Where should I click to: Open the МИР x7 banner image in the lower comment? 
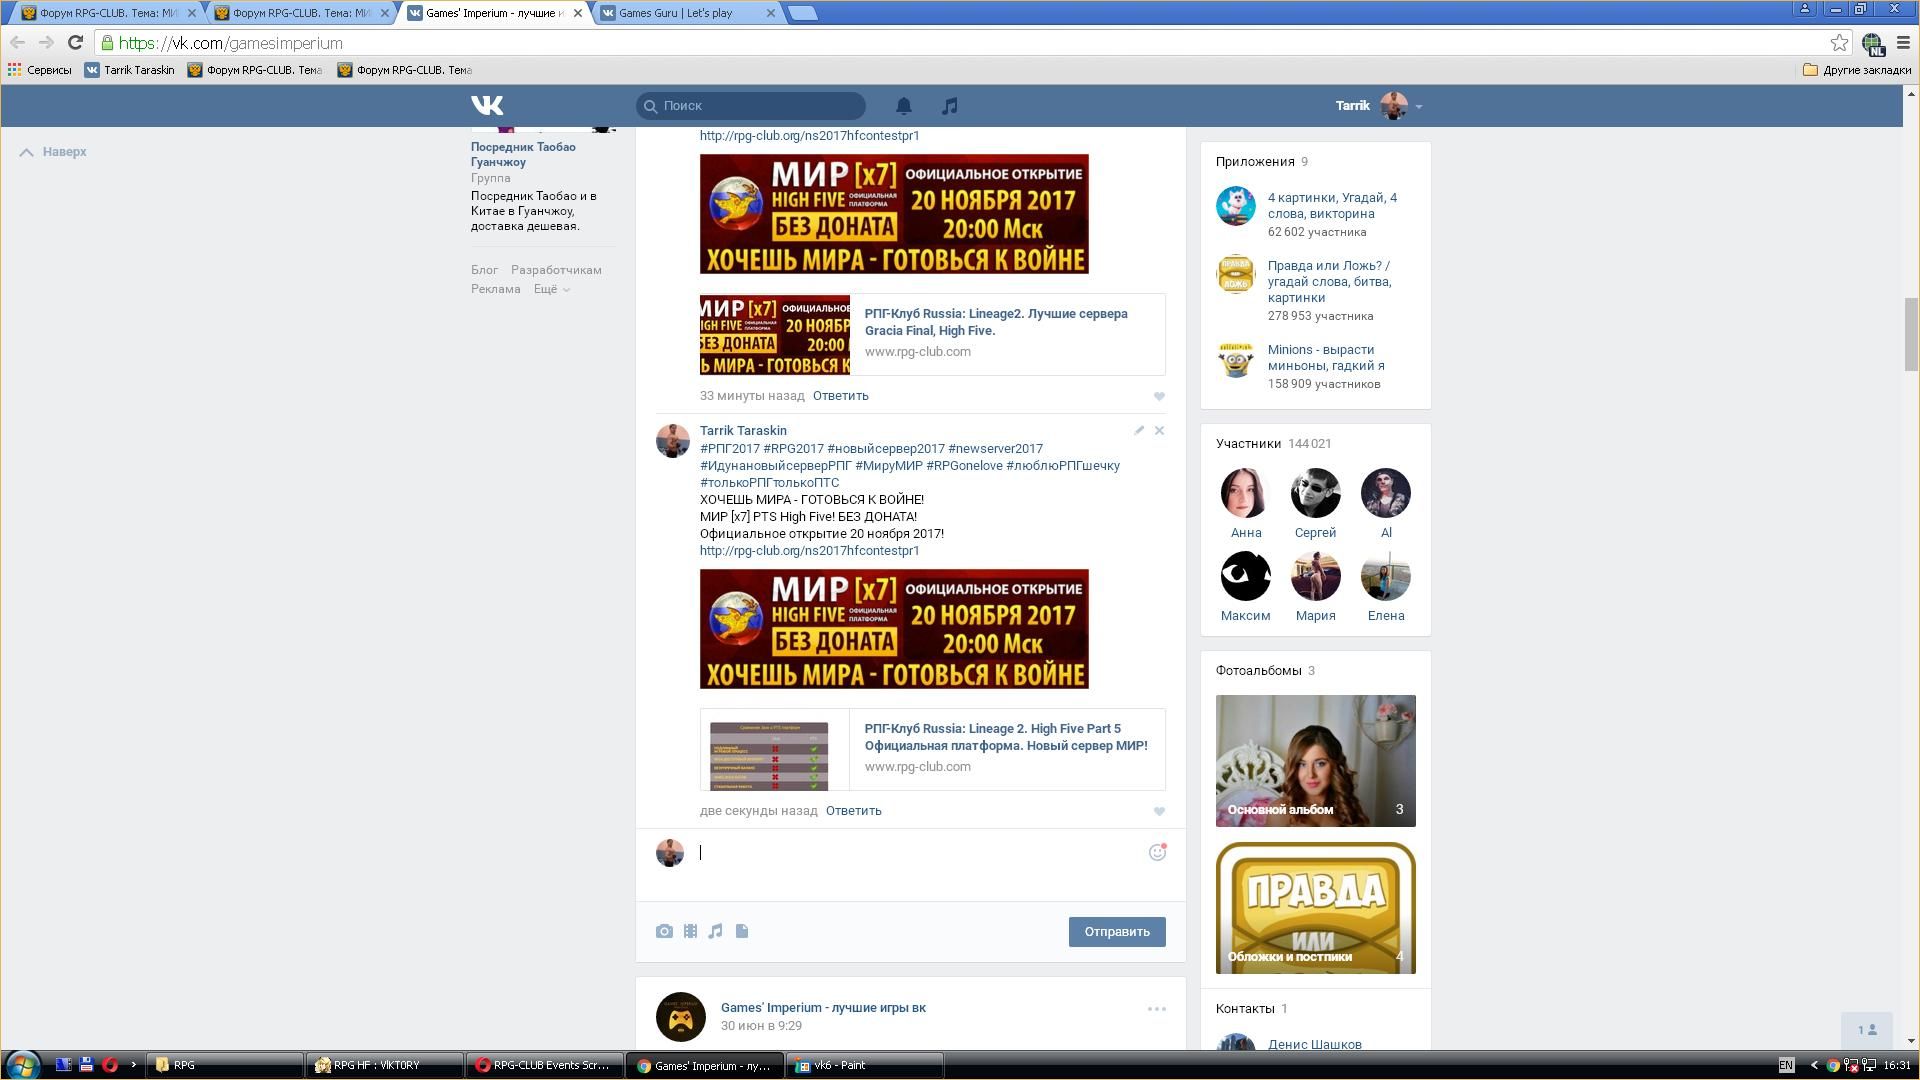click(894, 629)
